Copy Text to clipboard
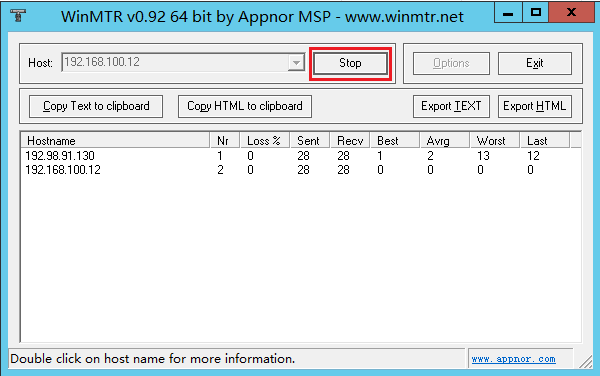This screenshot has height=376, width=600. tap(96, 106)
